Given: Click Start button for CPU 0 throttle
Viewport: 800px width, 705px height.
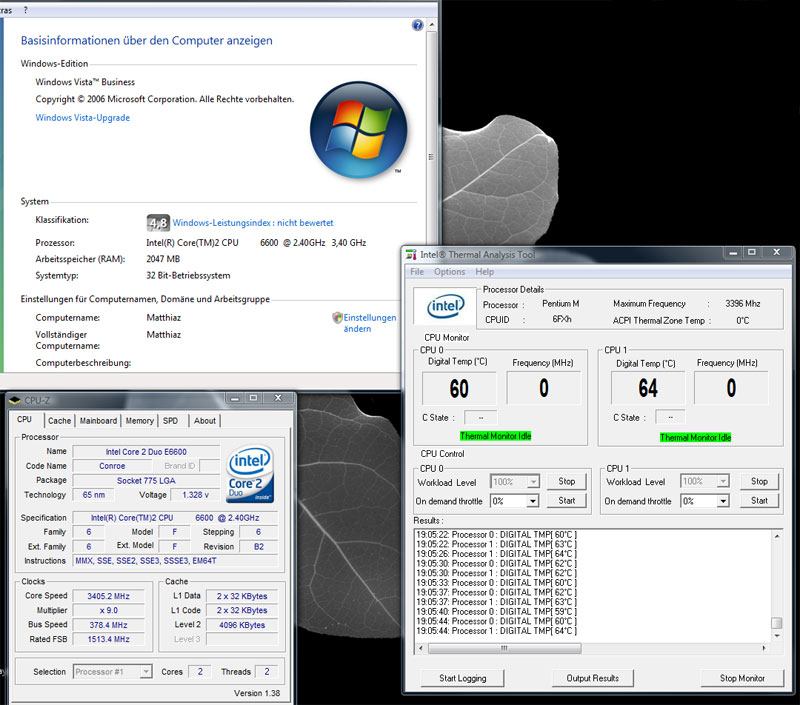Looking at the screenshot, I should pyautogui.click(x=566, y=500).
